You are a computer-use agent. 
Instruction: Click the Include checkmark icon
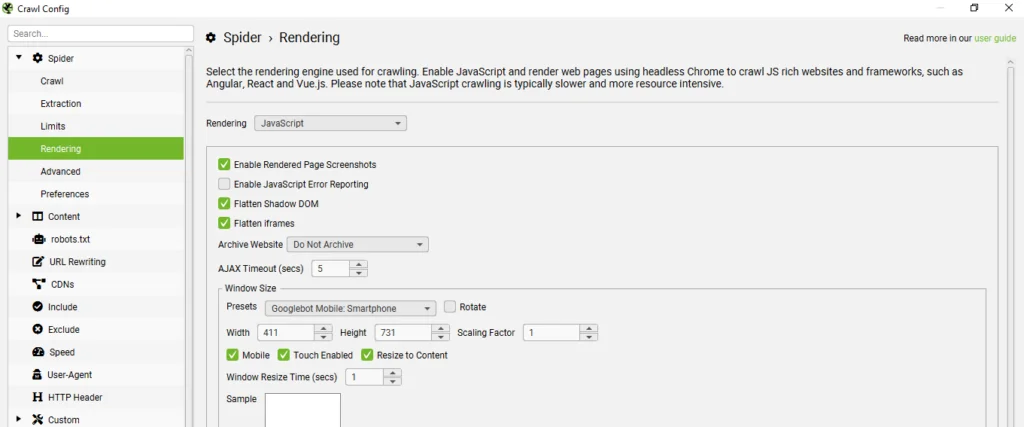[x=38, y=307]
